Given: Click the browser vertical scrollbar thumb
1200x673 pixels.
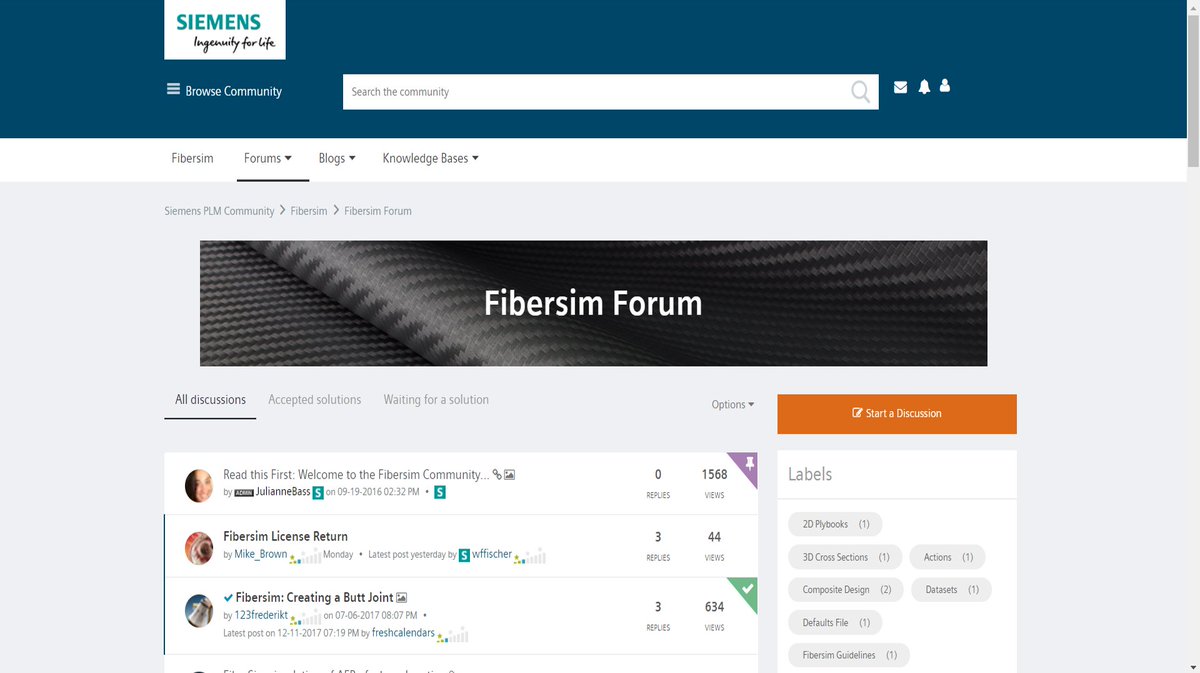Looking at the screenshot, I should (1192, 91).
